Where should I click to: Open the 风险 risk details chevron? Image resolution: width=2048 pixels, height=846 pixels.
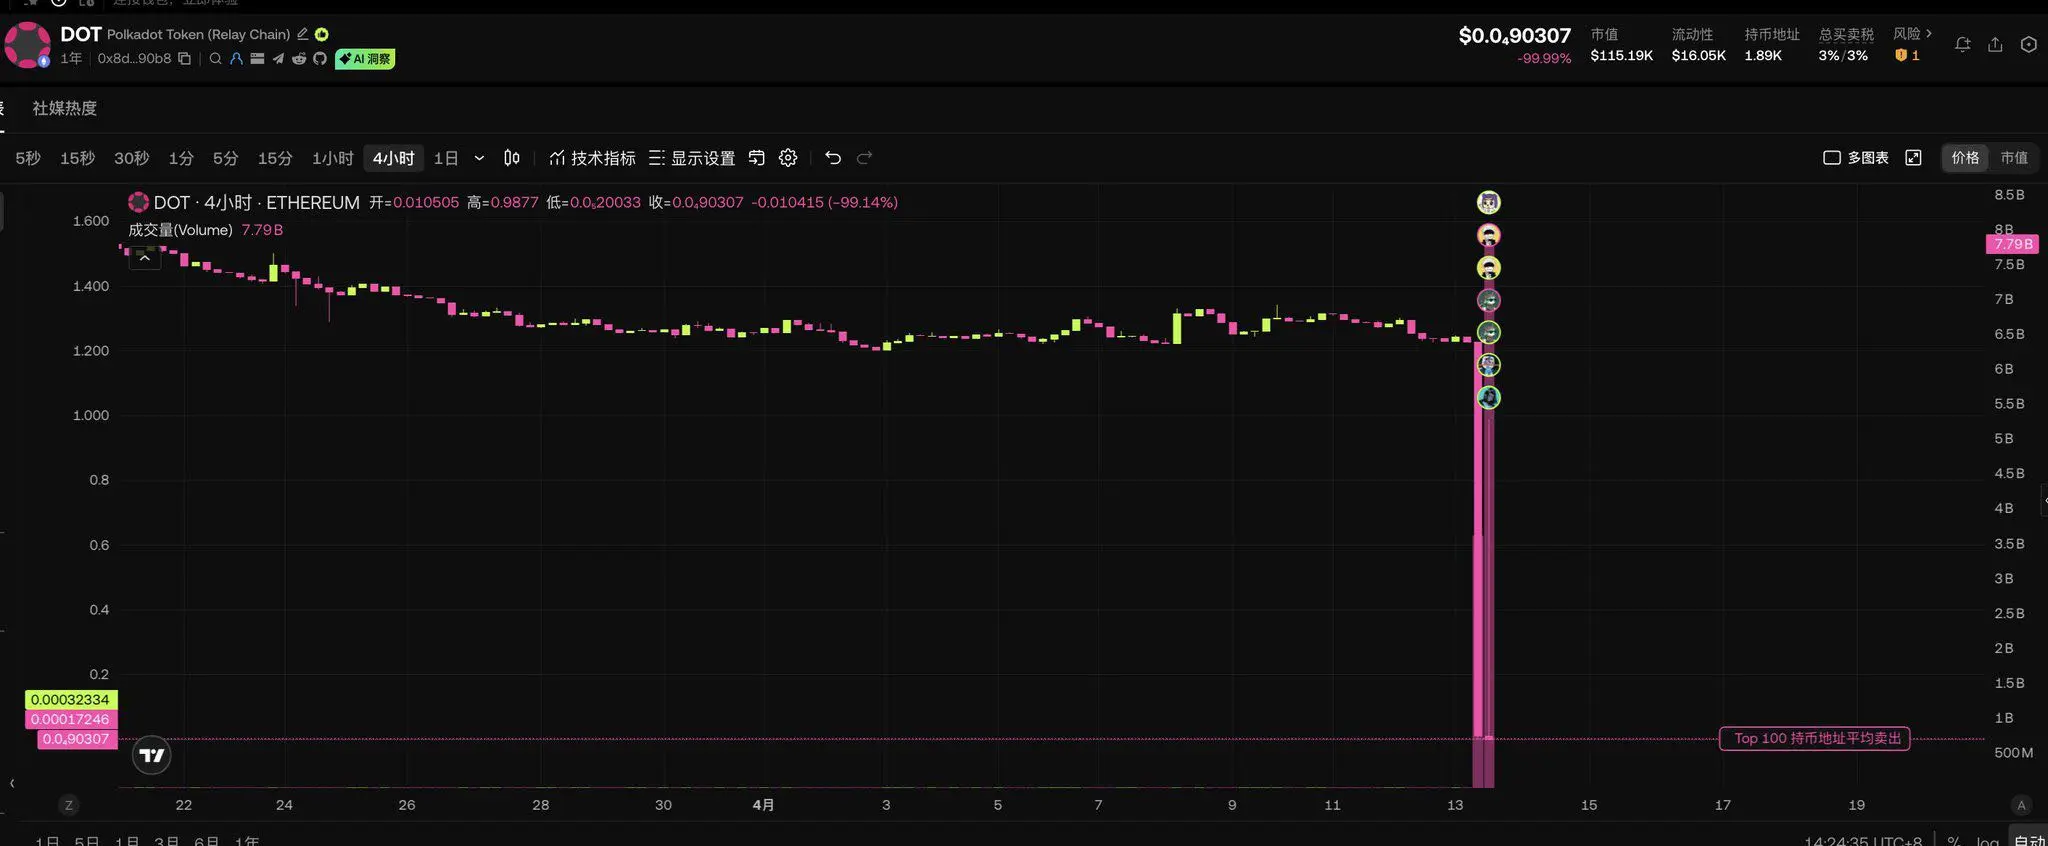pos(1928,34)
